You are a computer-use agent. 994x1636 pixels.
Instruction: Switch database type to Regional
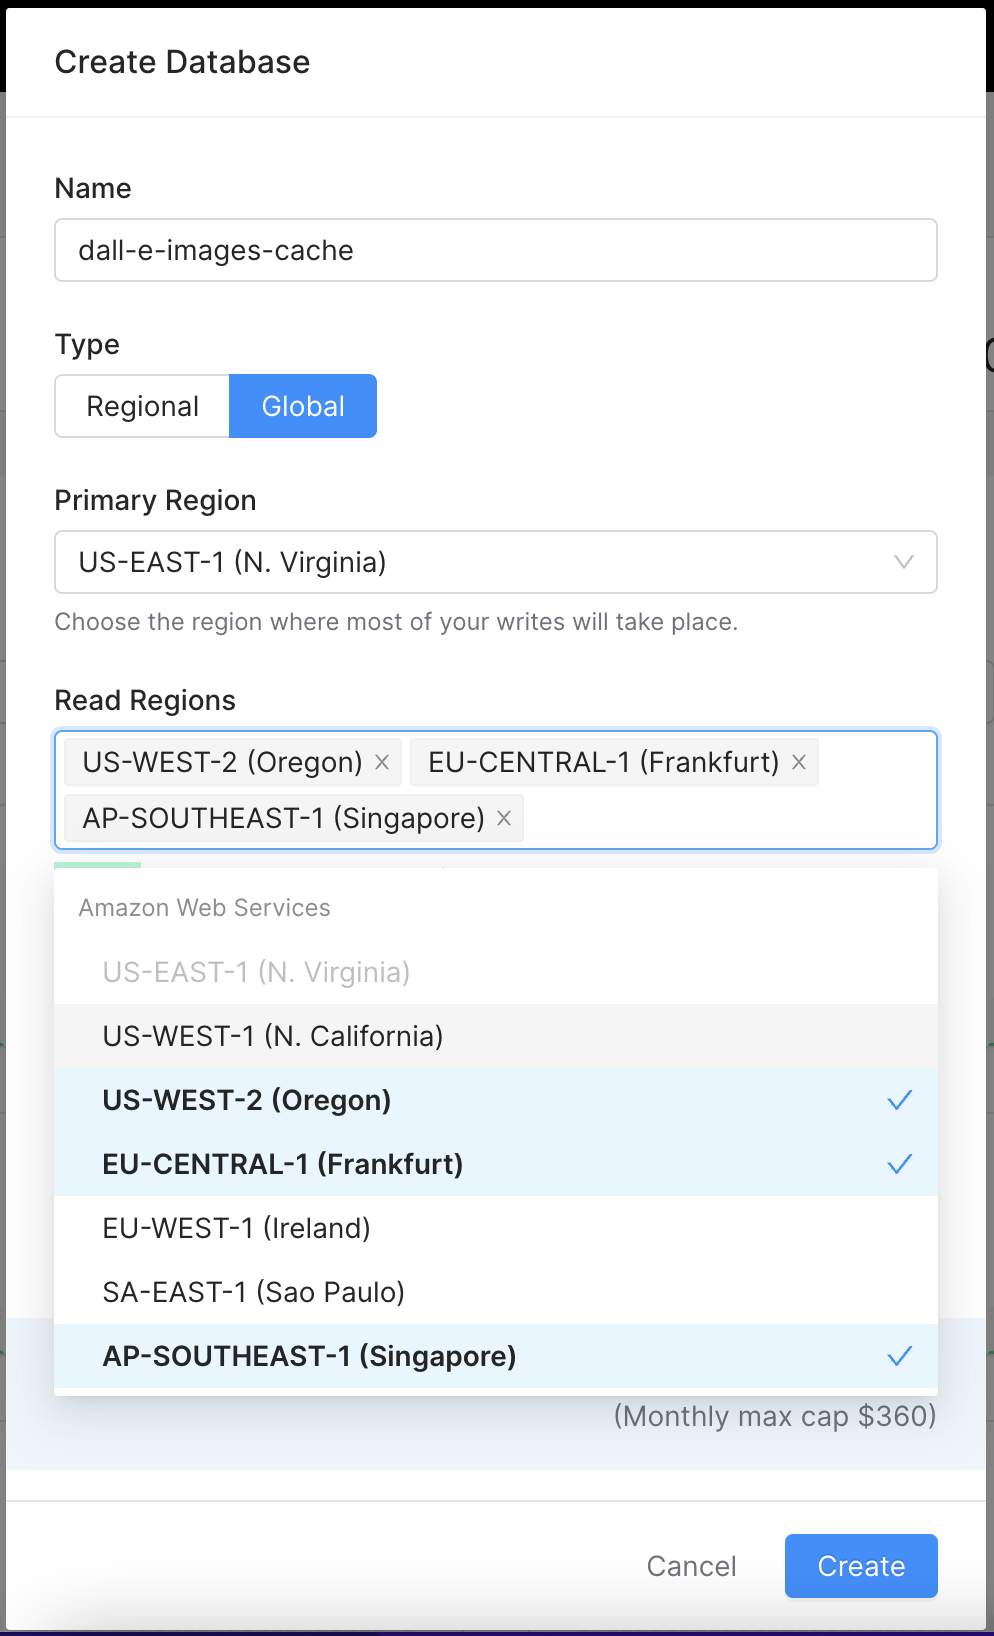pyautogui.click(x=142, y=406)
